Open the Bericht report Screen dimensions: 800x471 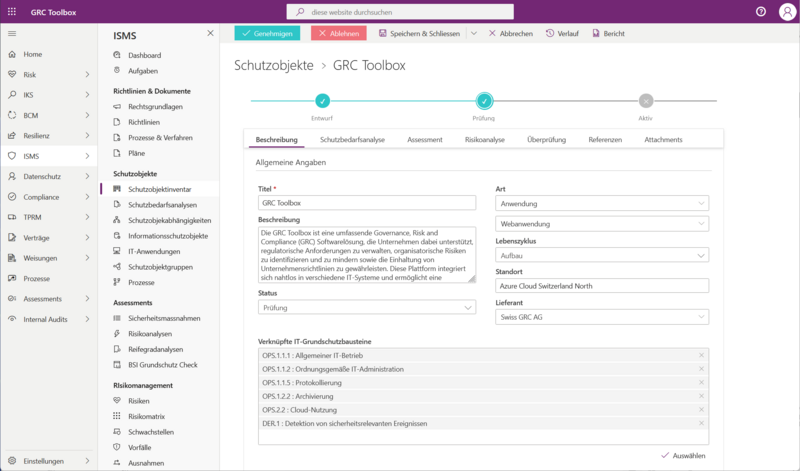tap(608, 33)
